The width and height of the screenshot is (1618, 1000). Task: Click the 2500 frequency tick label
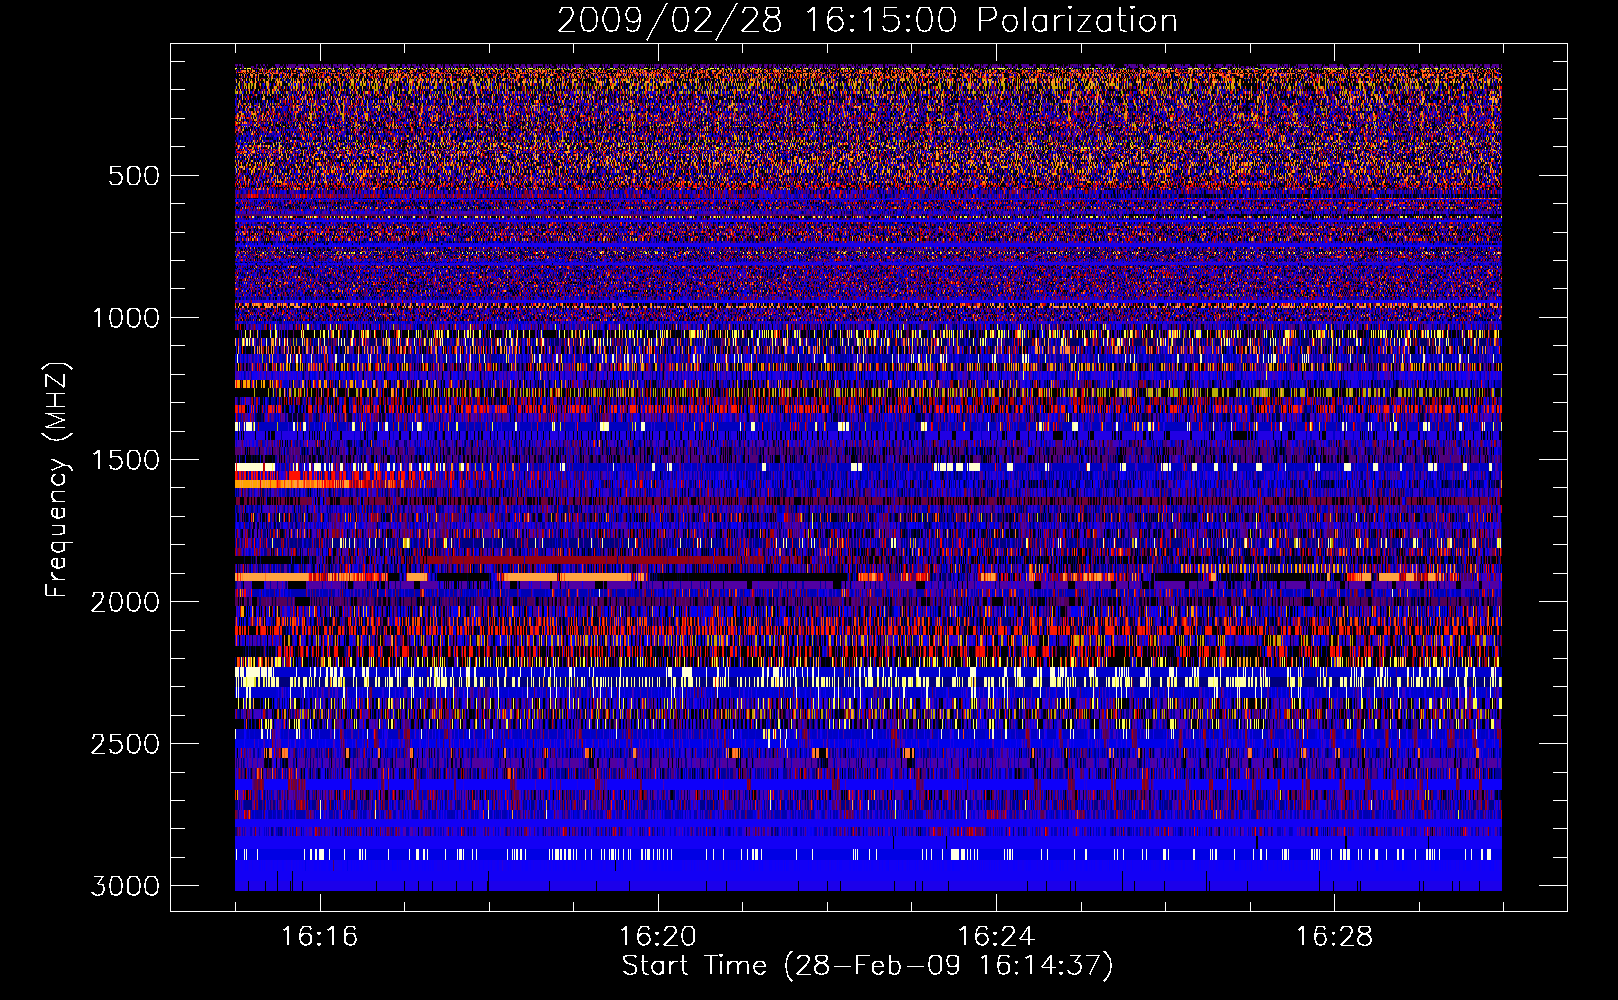125,744
